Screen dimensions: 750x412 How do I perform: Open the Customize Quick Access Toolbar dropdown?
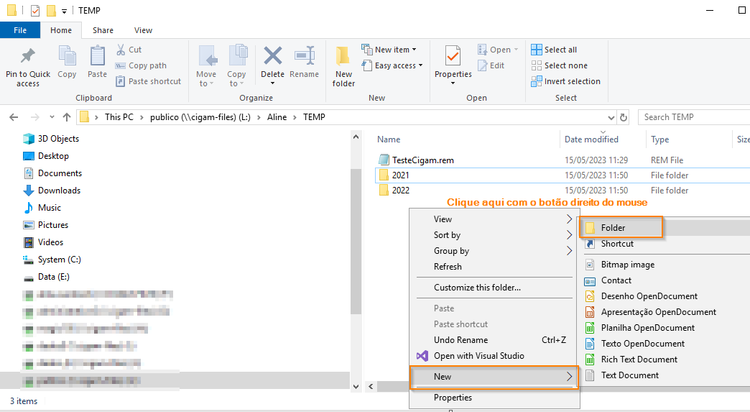point(64,11)
